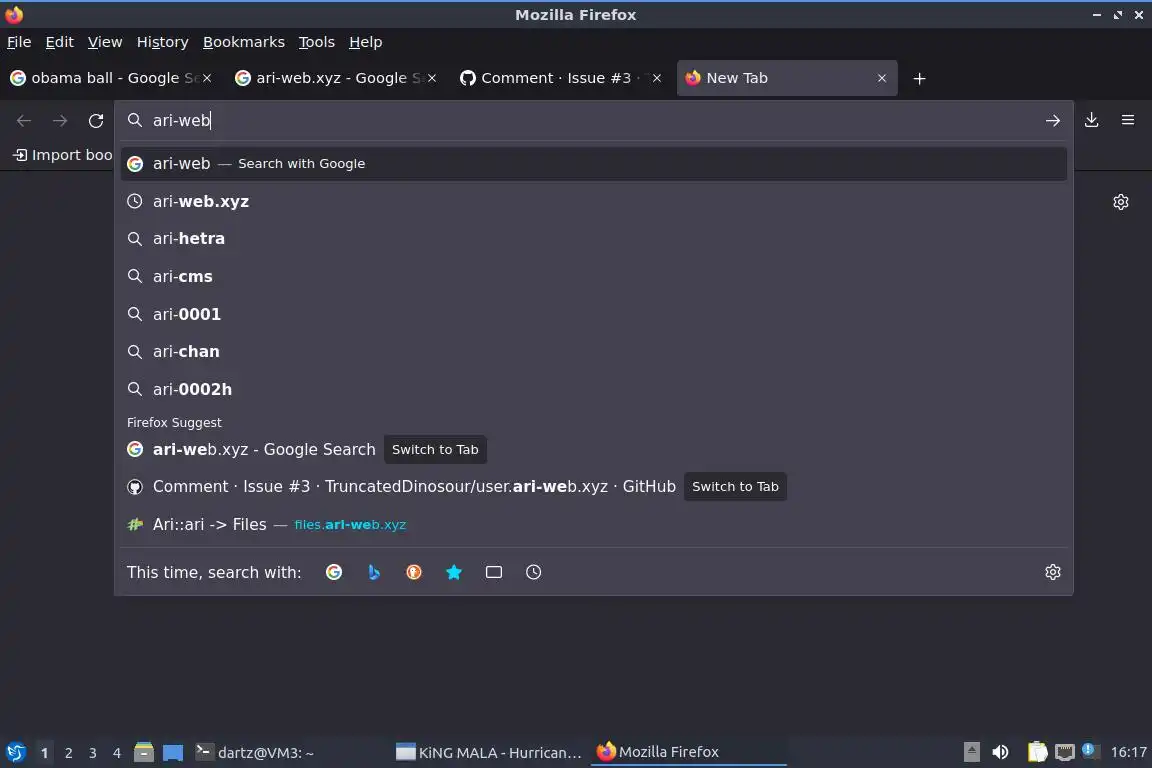Click the address bar input showing ari-web
Screen dimensions: 1152x768
pyautogui.click(x=594, y=121)
